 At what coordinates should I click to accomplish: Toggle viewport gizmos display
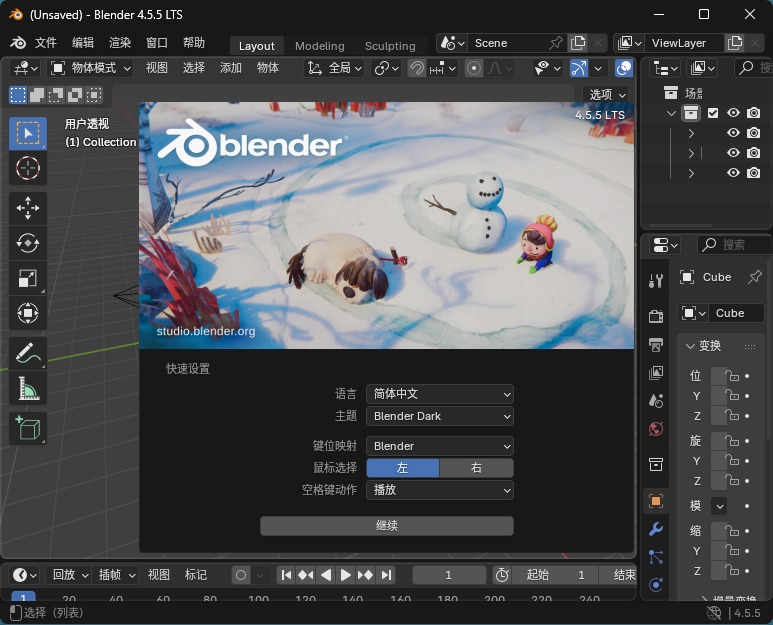pos(579,68)
